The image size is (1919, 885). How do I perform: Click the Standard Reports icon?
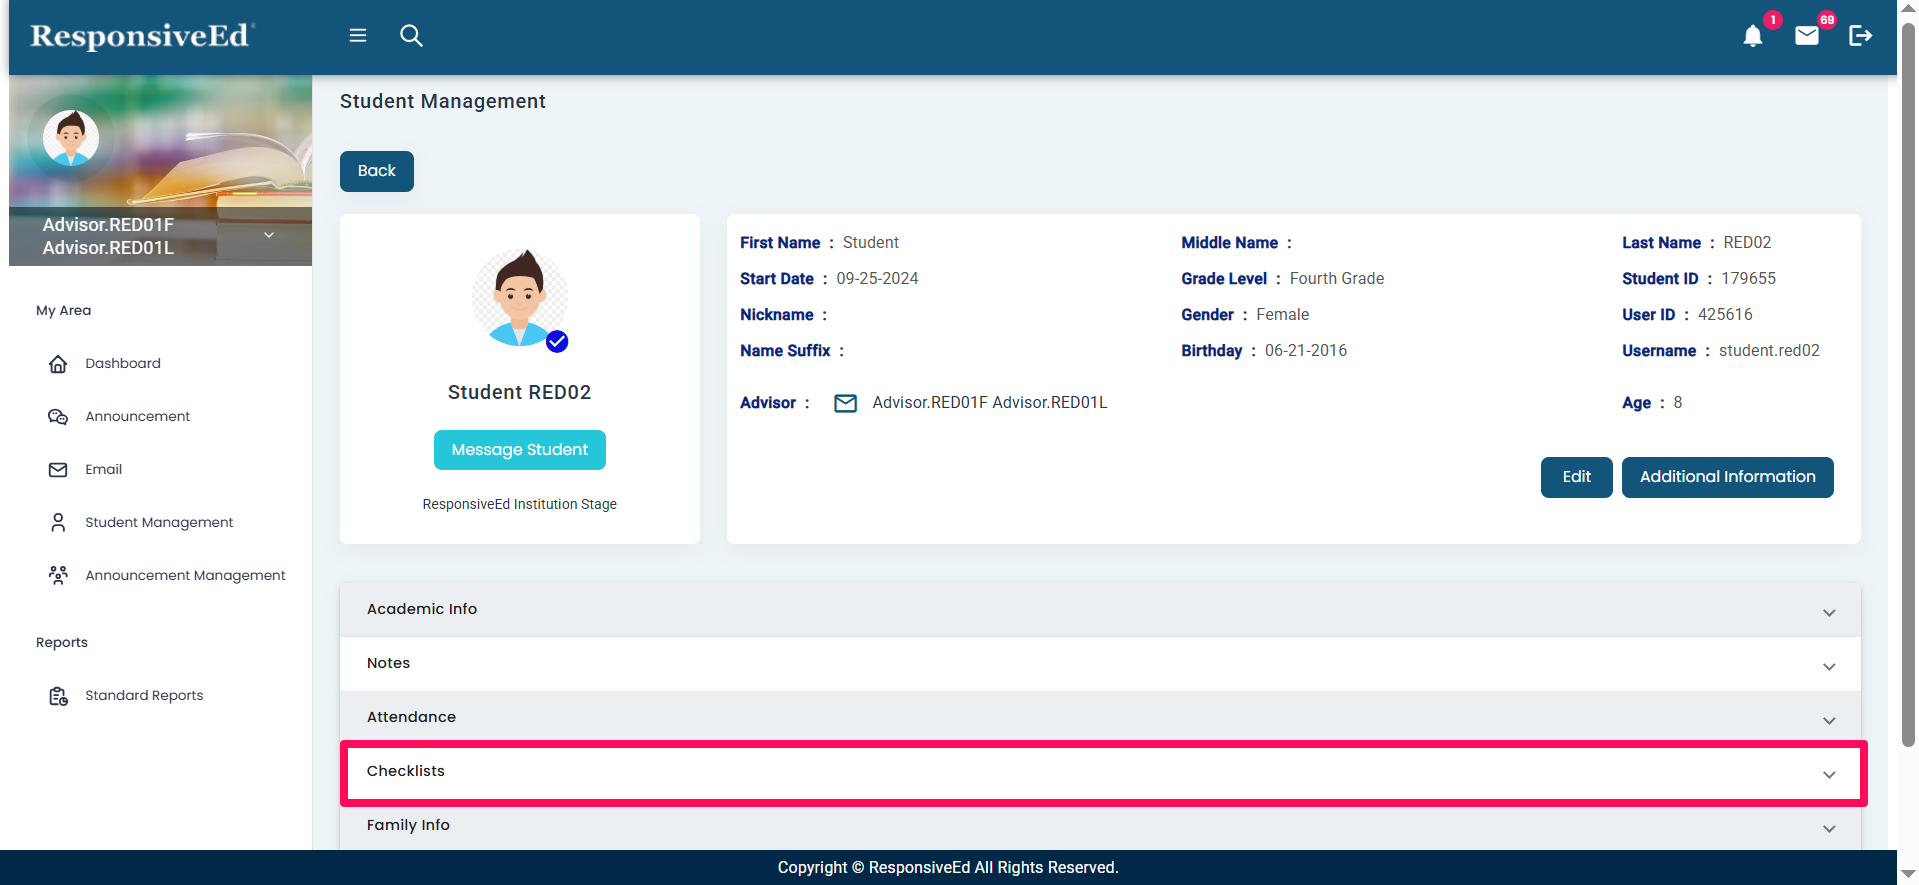click(x=58, y=696)
